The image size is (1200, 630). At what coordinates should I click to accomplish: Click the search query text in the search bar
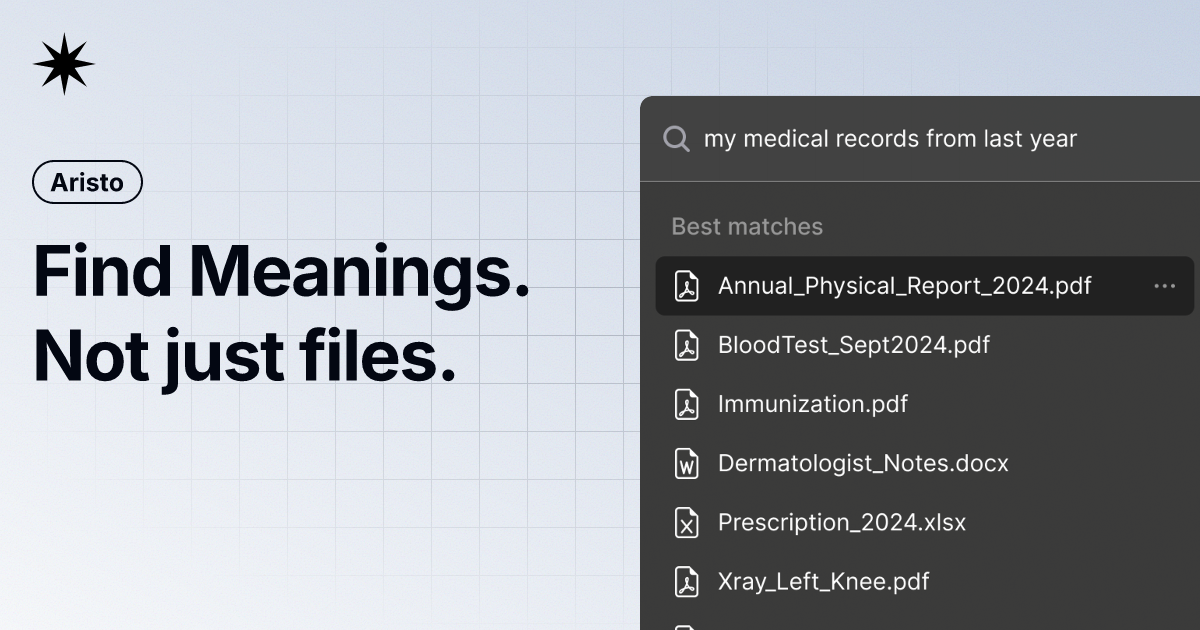[891, 139]
